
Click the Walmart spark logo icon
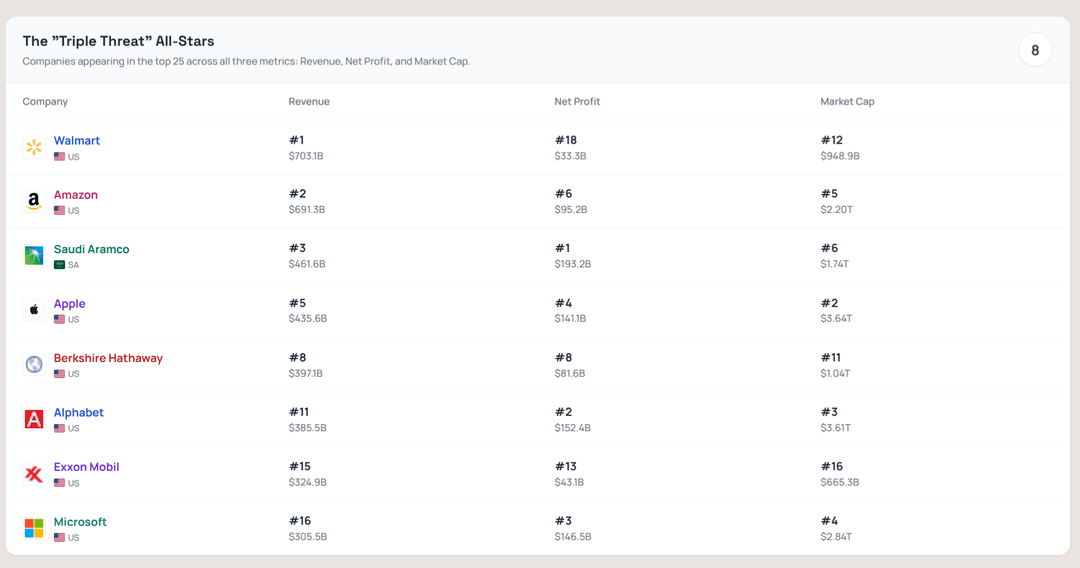coord(34,148)
